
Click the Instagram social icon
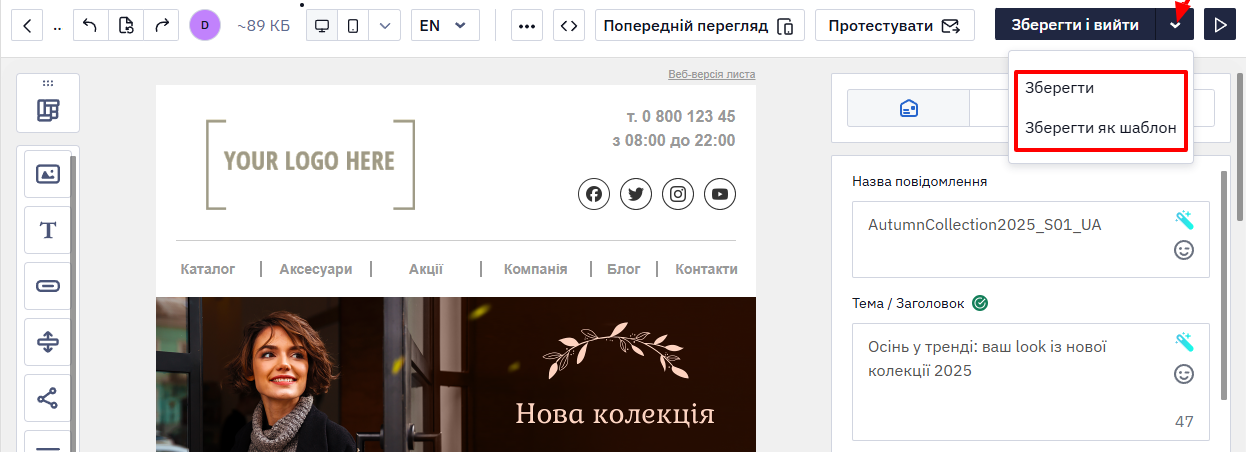pos(678,194)
